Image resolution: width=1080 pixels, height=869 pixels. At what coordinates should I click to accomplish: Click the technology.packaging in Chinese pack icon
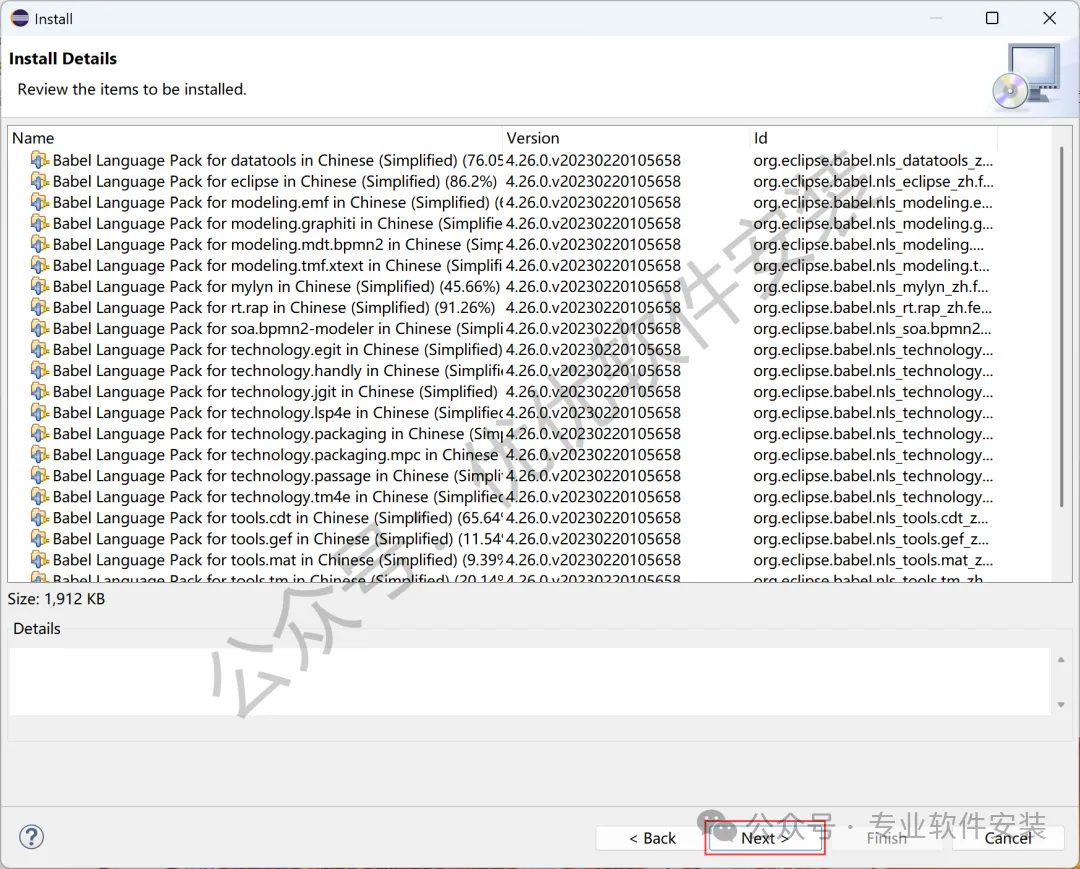click(40, 434)
